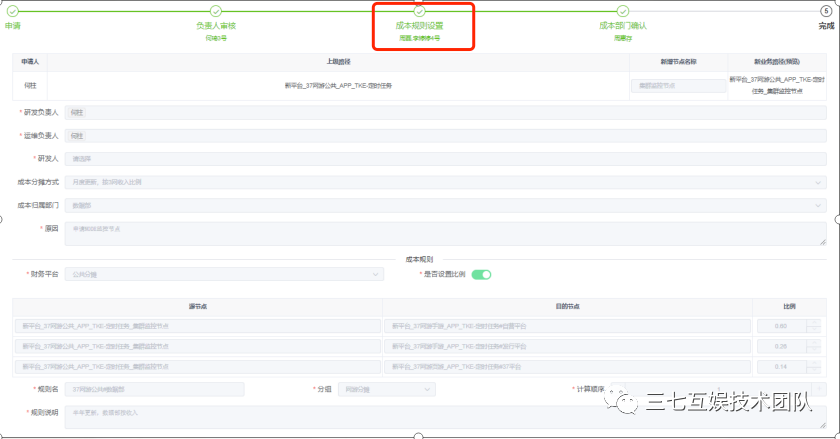Select the 成本规则设置 step label

coord(419,26)
